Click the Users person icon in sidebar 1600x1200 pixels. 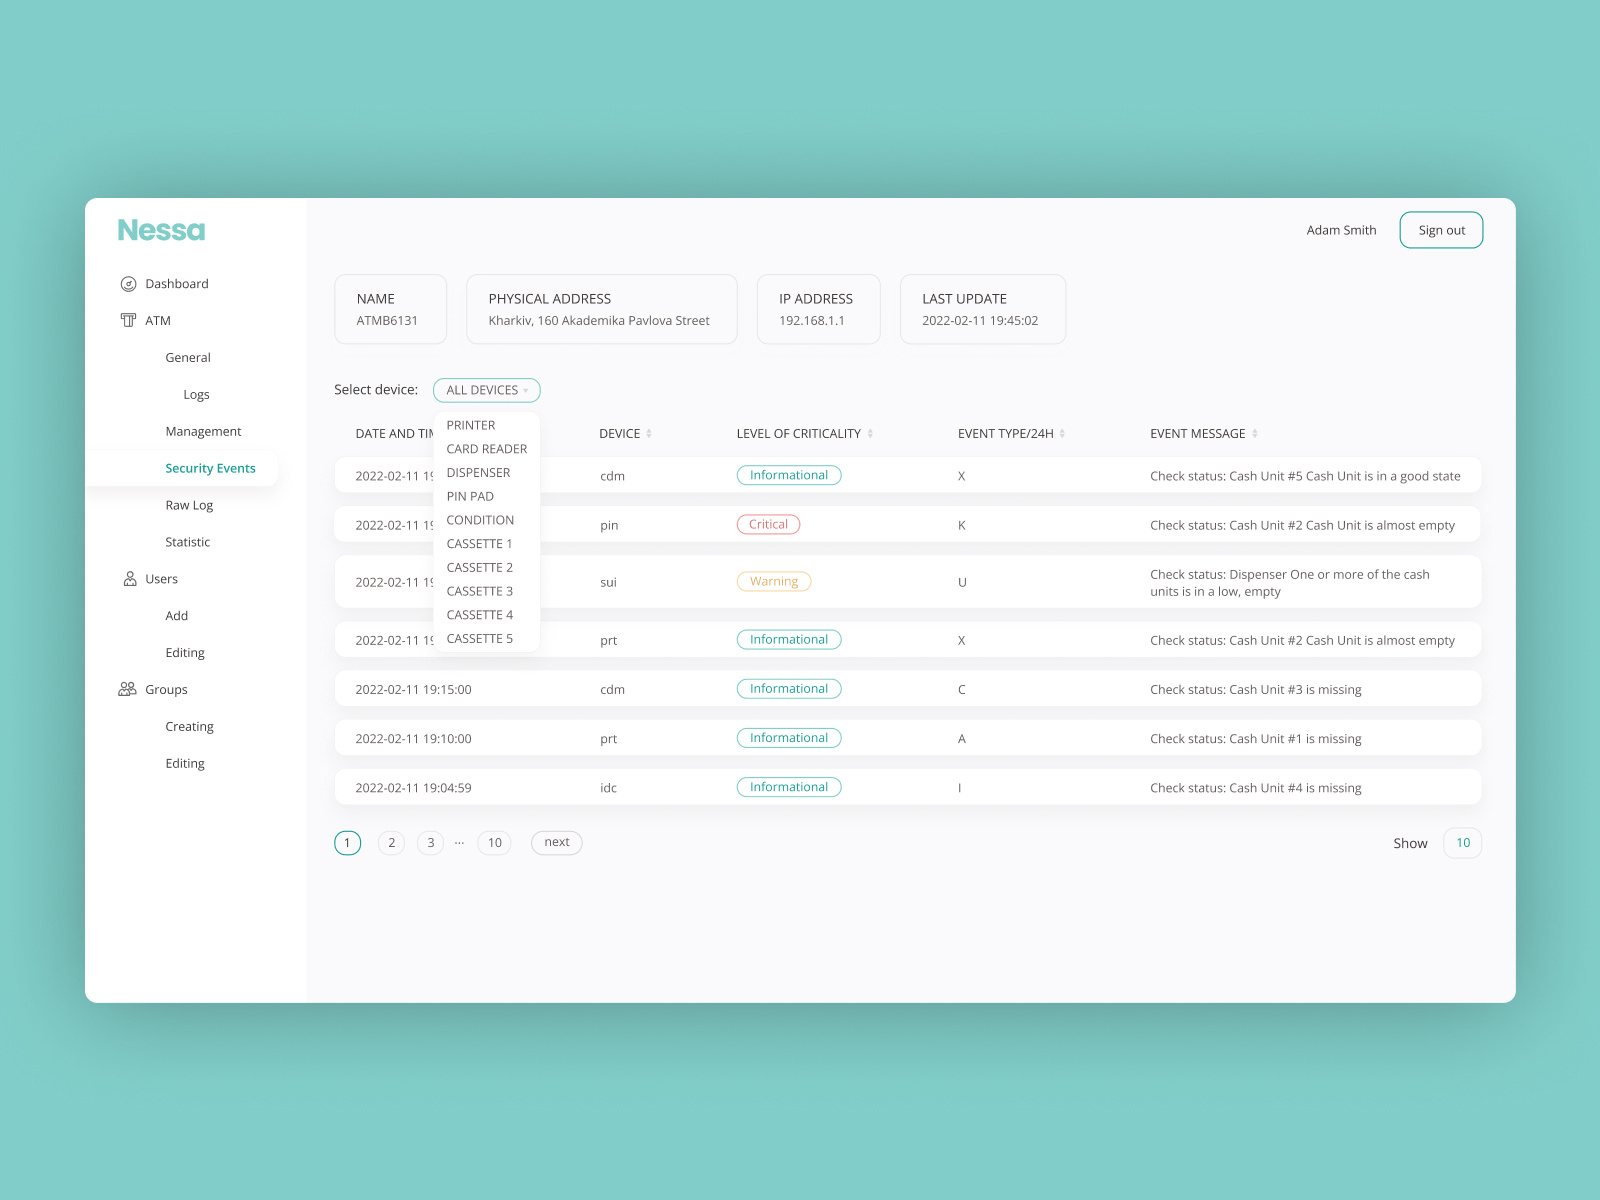tap(128, 578)
